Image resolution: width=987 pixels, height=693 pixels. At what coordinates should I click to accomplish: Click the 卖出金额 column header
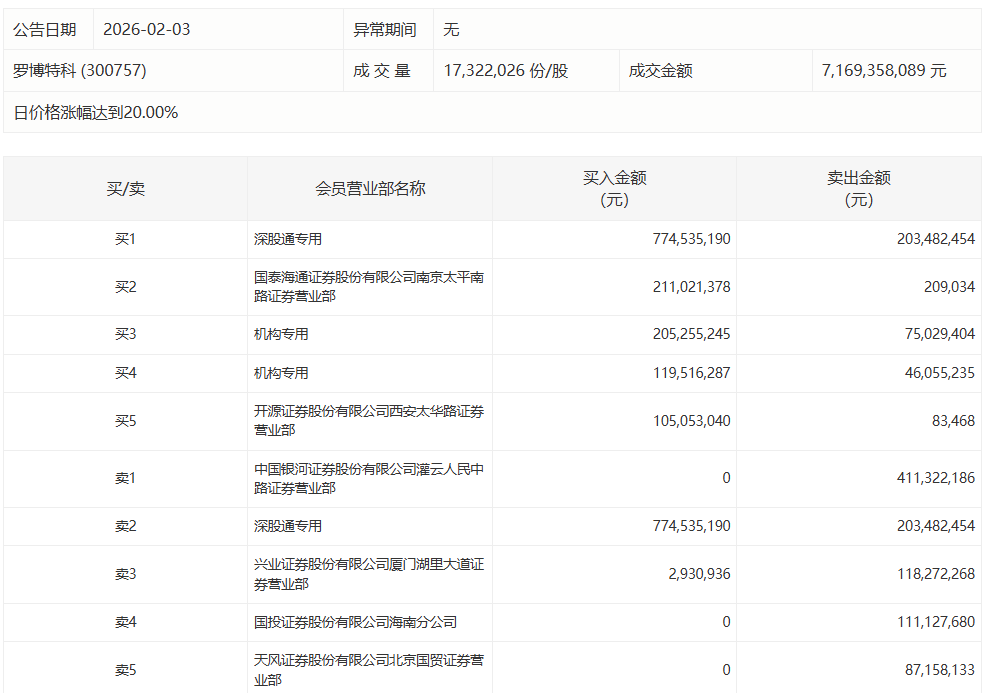pyautogui.click(x=858, y=188)
